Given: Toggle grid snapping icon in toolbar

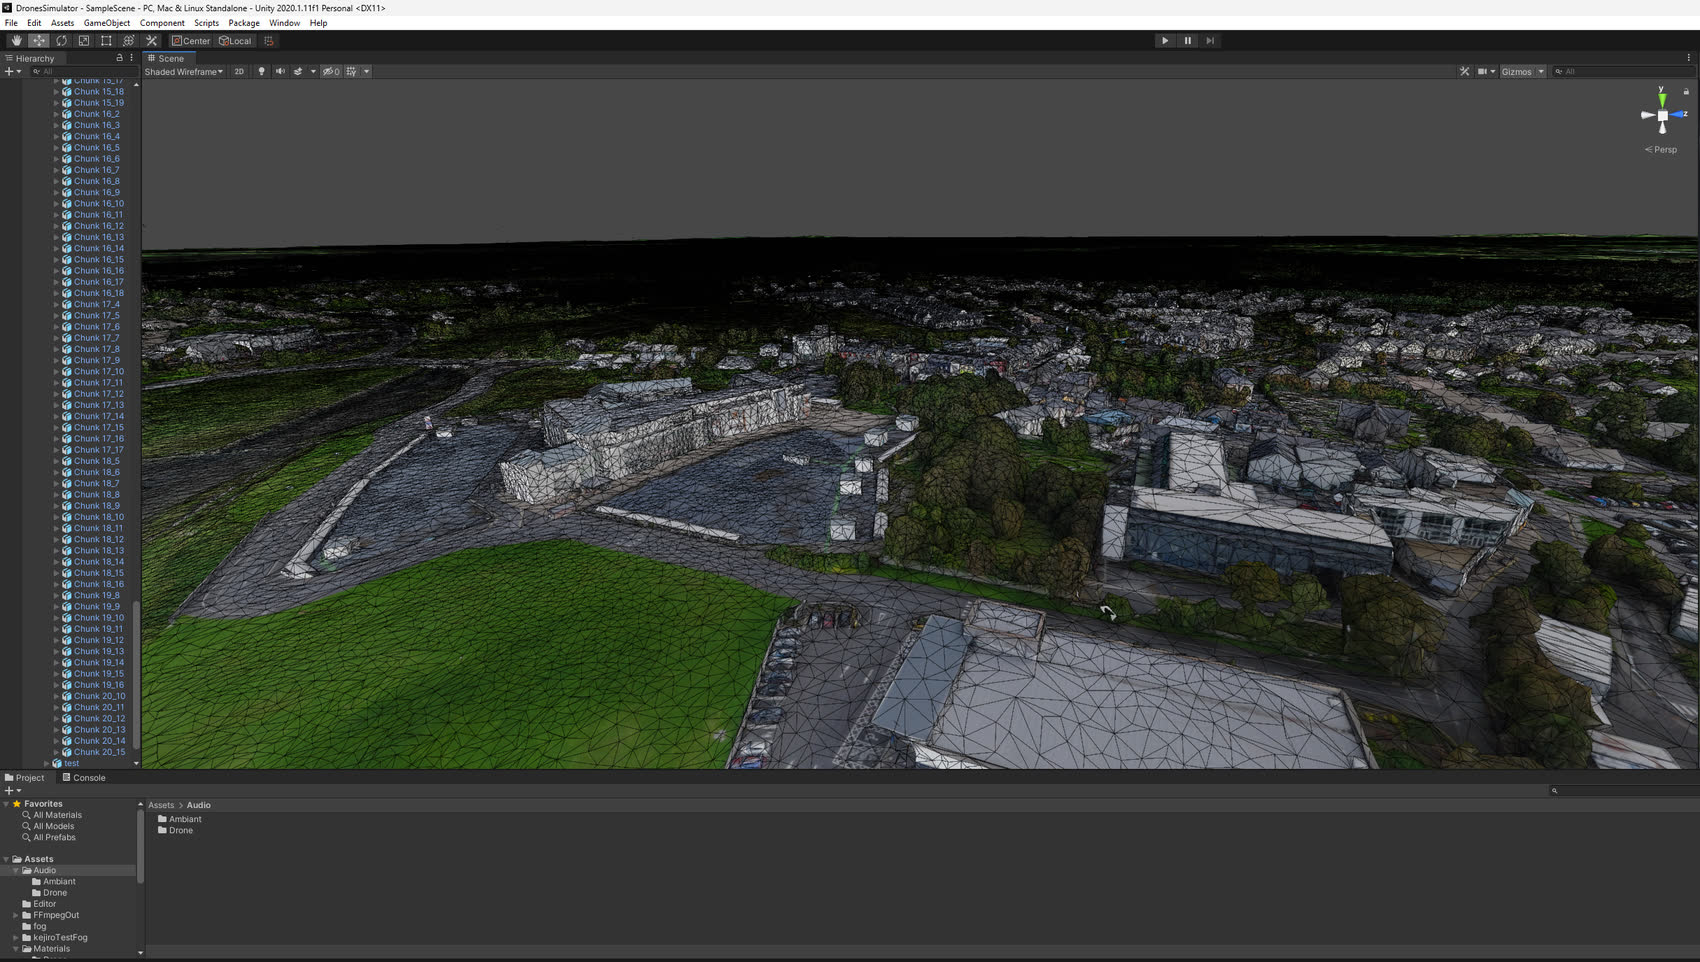Looking at the screenshot, I should click(x=268, y=41).
